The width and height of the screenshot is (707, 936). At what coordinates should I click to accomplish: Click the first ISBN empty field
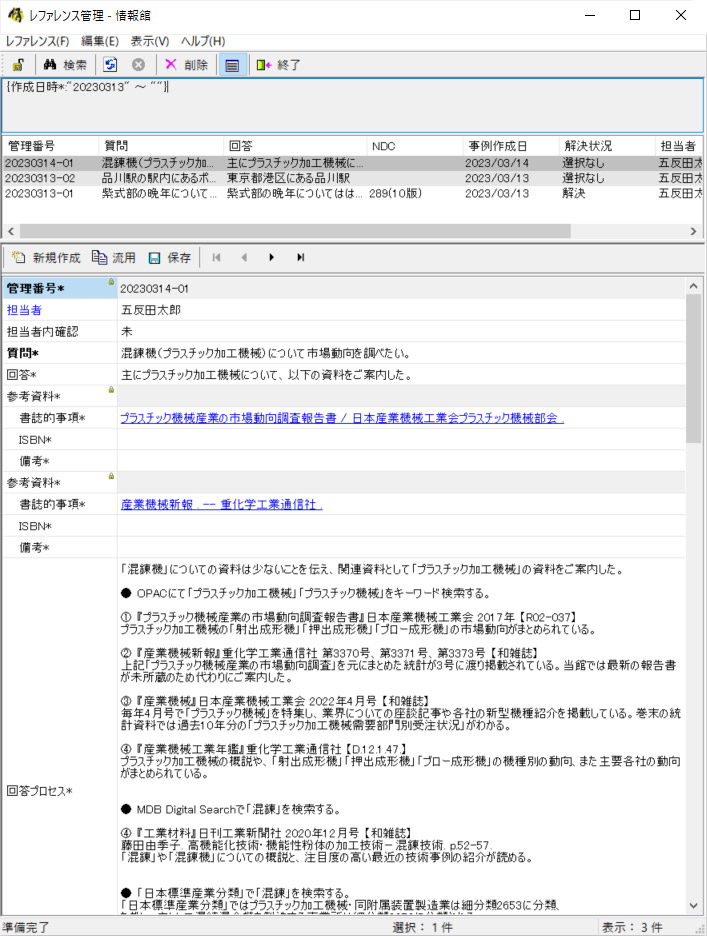[x=401, y=439]
